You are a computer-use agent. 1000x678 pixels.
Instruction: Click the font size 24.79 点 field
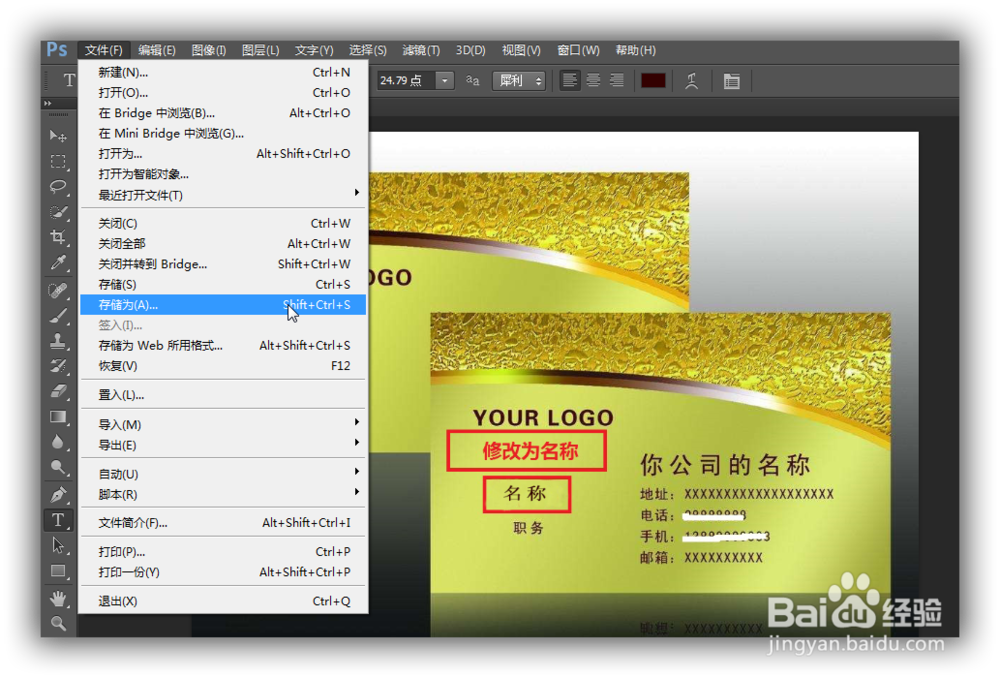(407, 80)
